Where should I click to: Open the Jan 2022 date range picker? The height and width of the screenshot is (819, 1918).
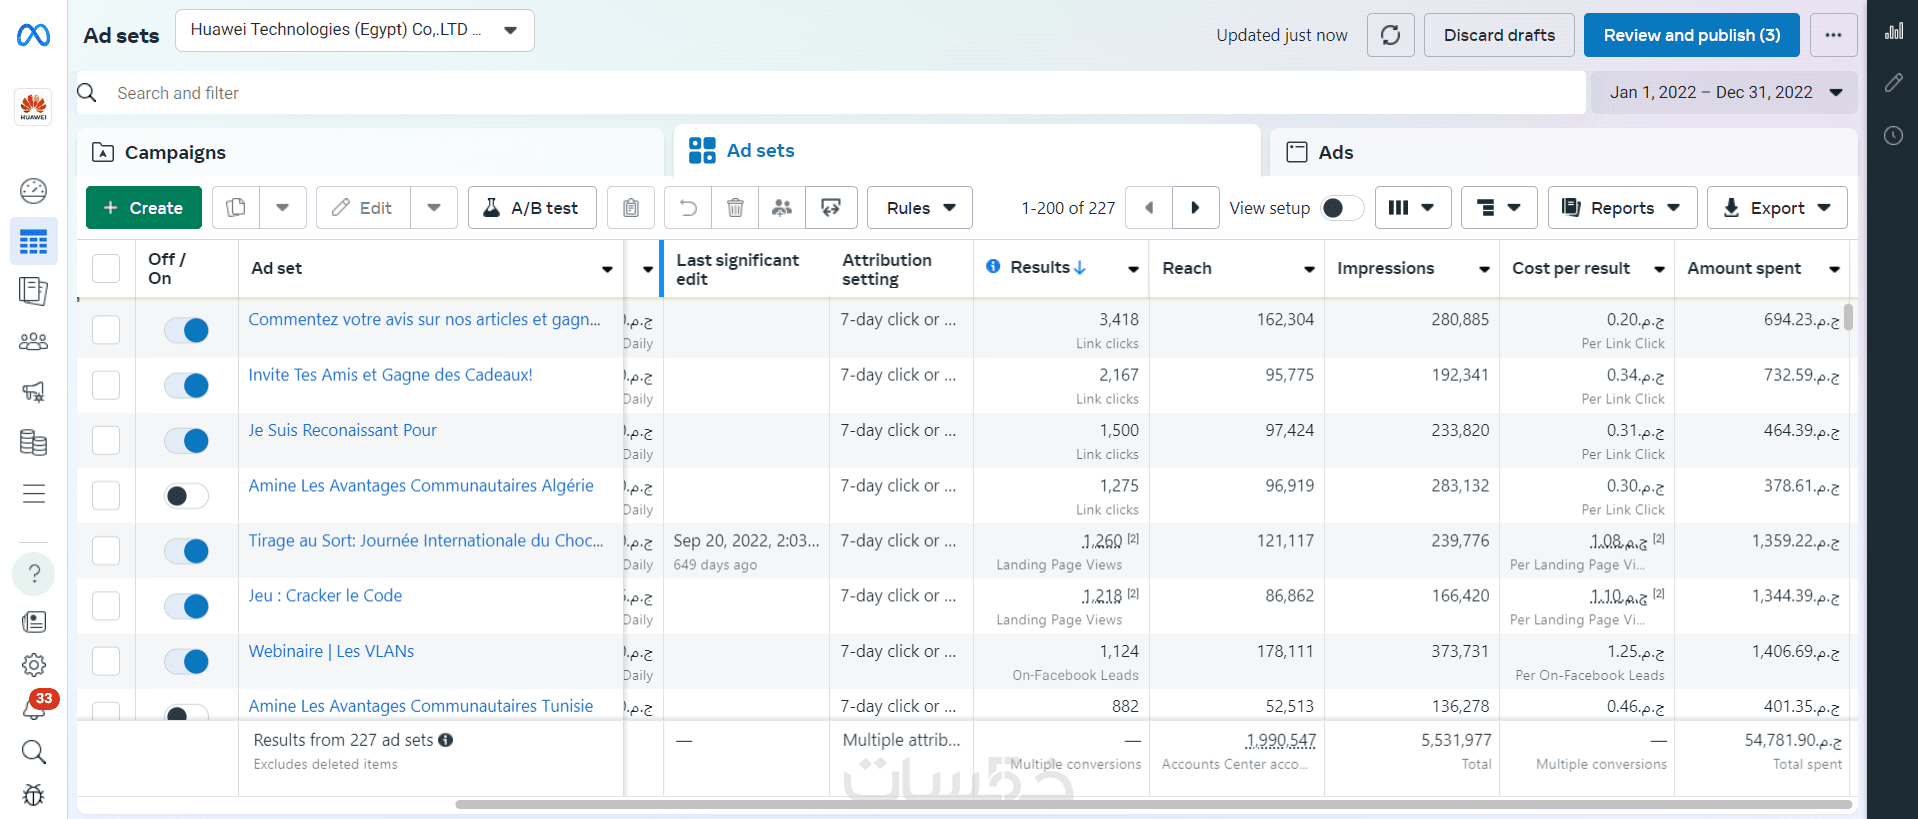pyautogui.click(x=1725, y=92)
